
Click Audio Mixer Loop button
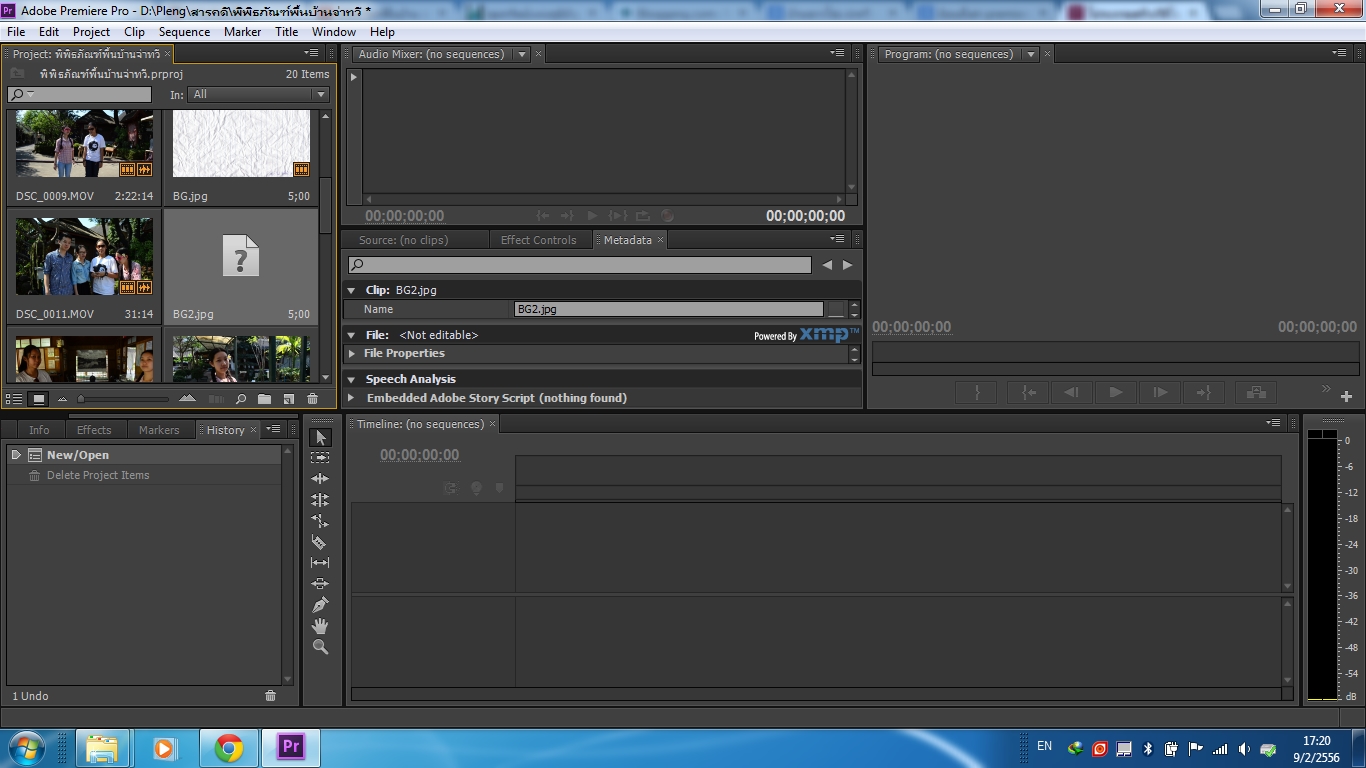click(642, 216)
